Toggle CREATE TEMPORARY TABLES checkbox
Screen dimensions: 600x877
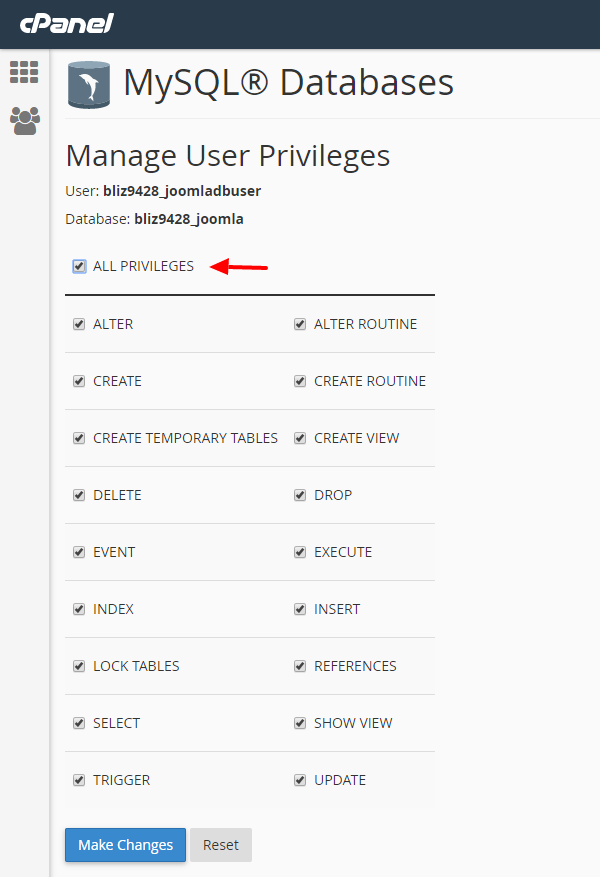click(79, 438)
